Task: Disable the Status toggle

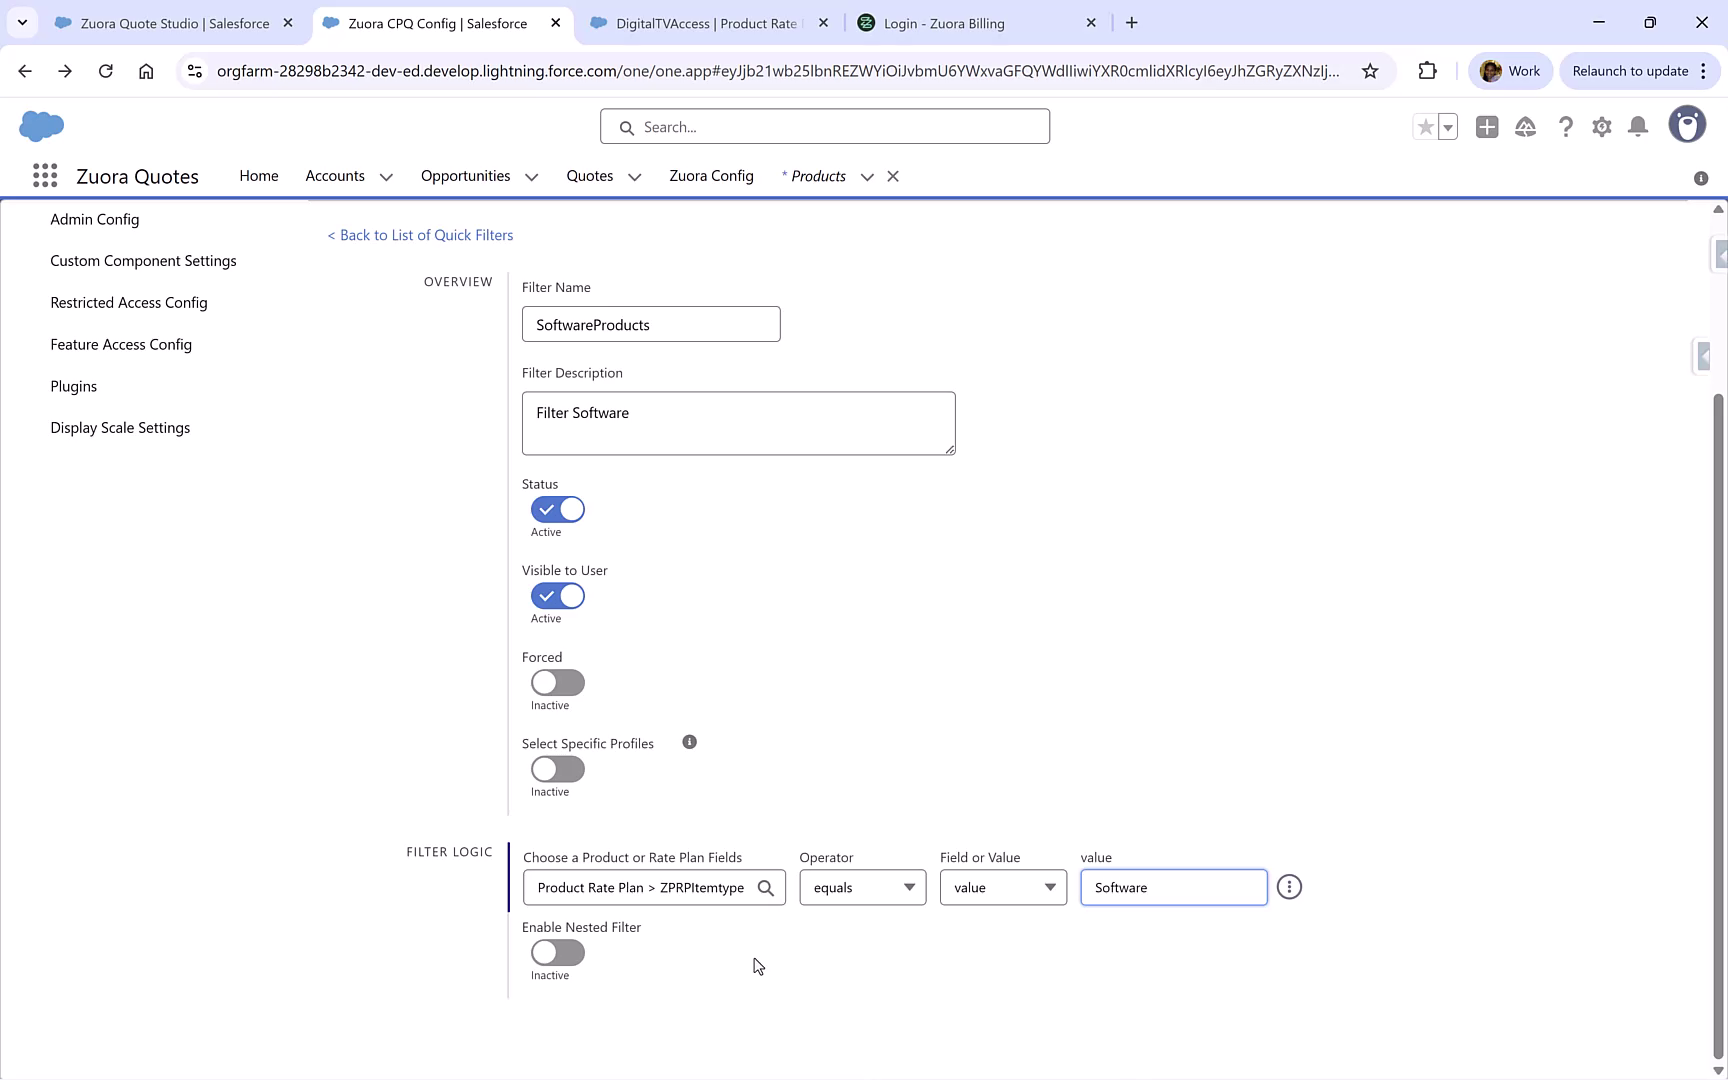Action: tap(557, 509)
